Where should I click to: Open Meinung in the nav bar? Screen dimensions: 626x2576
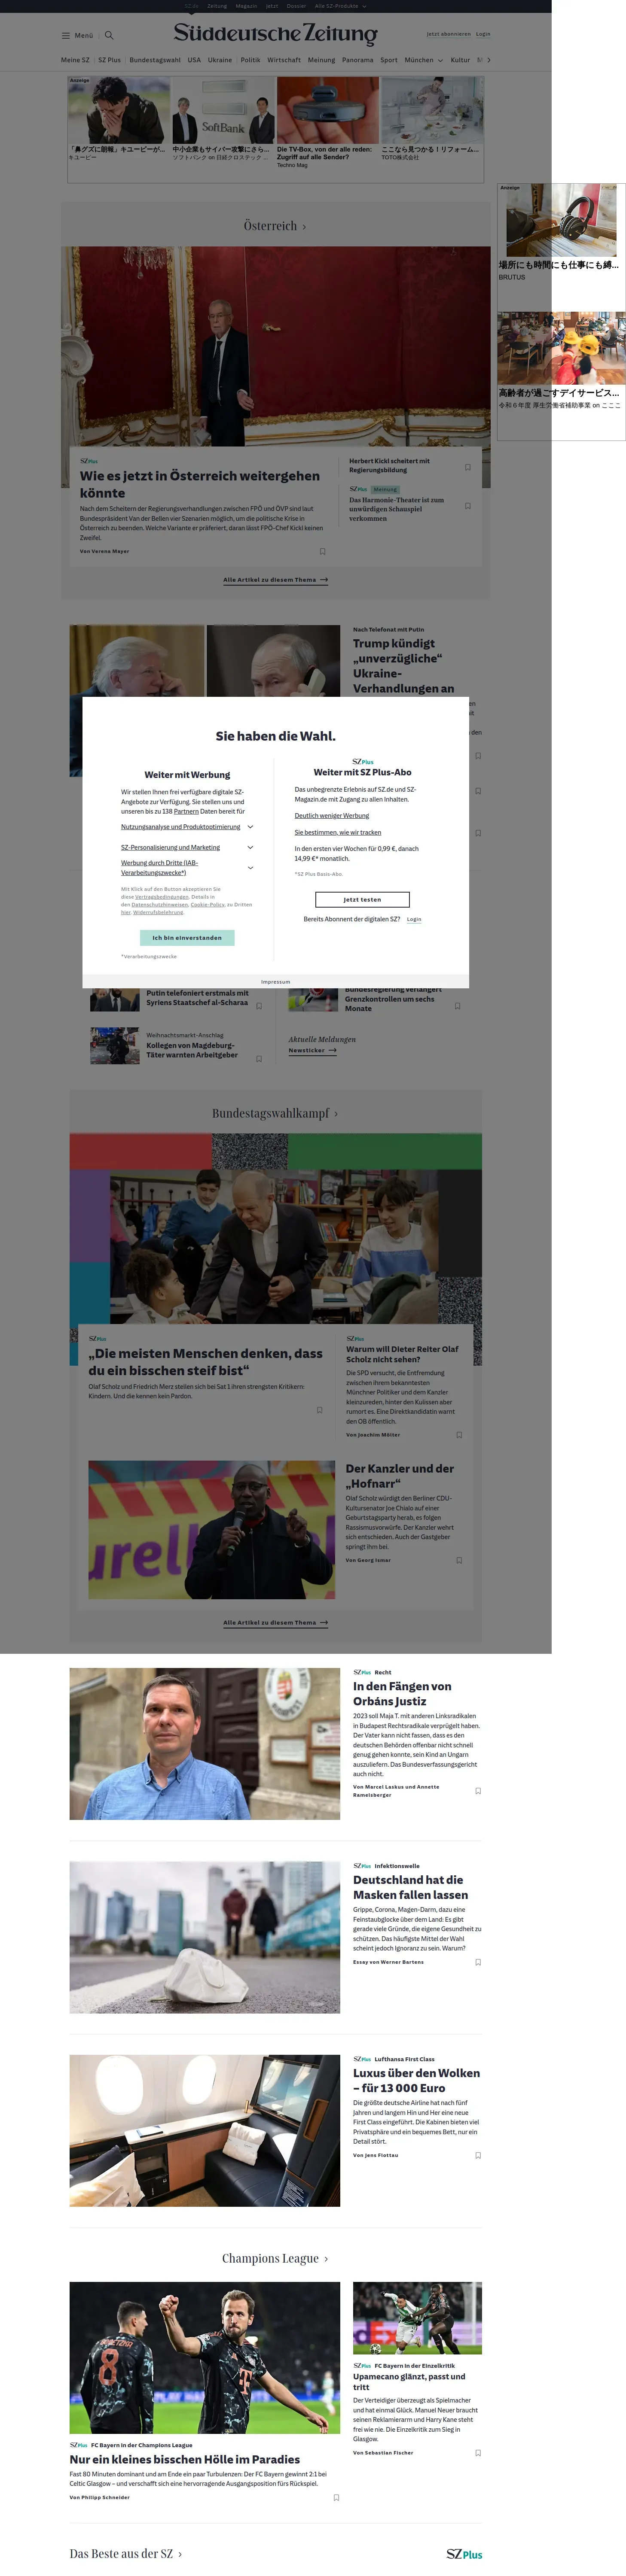tap(321, 60)
